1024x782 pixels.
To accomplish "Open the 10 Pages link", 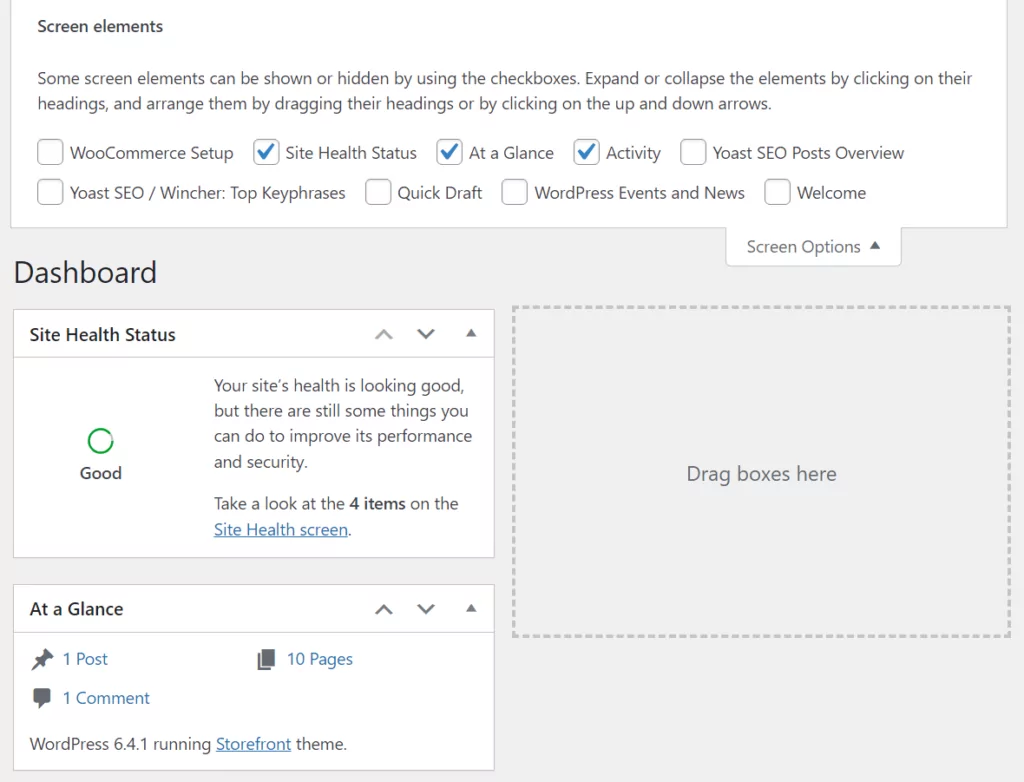I will [x=320, y=659].
